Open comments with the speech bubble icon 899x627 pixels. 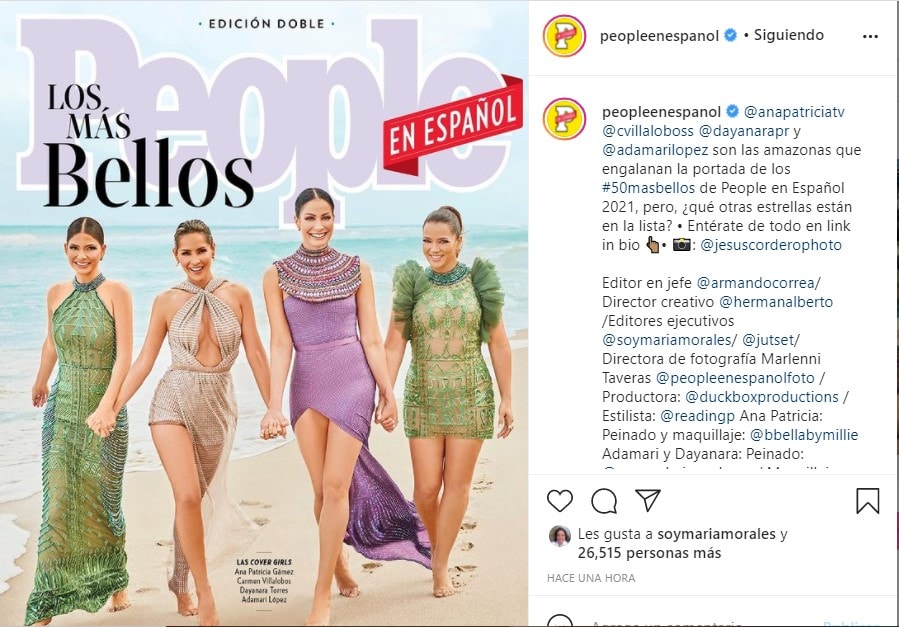click(x=604, y=501)
